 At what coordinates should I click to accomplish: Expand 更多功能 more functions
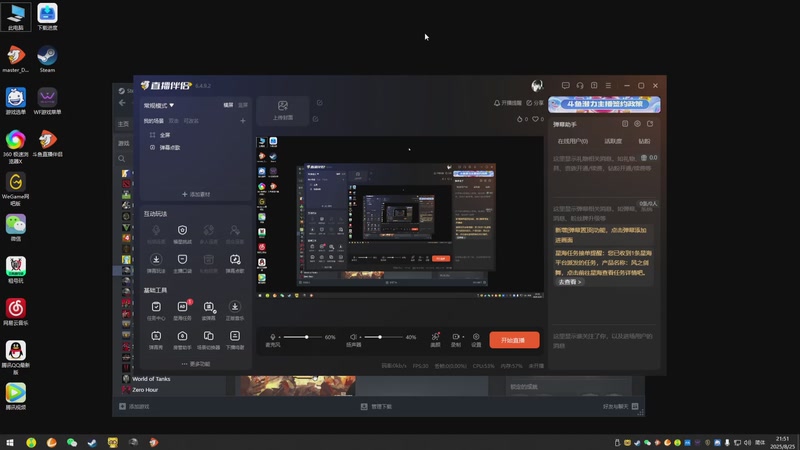(x=196, y=364)
